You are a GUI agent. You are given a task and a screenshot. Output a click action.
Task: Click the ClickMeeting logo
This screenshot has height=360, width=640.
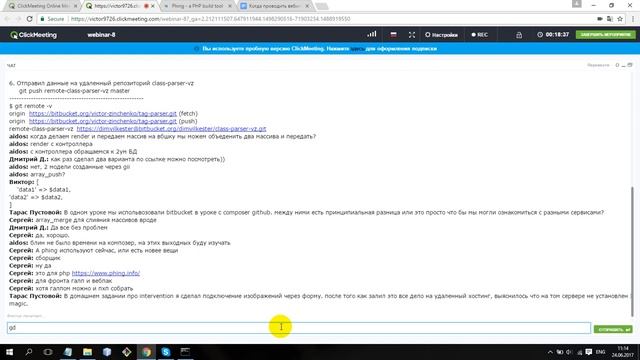pyautogui.click(x=33, y=35)
